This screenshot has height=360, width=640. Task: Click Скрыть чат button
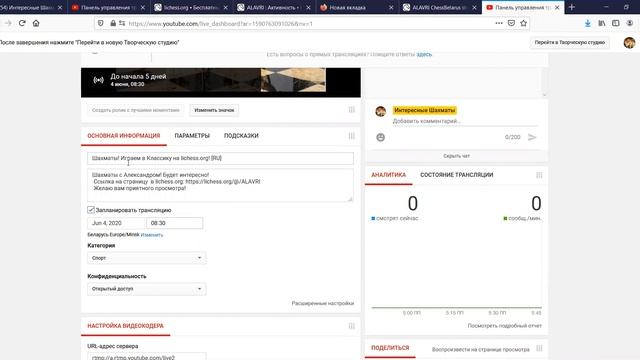click(456, 156)
